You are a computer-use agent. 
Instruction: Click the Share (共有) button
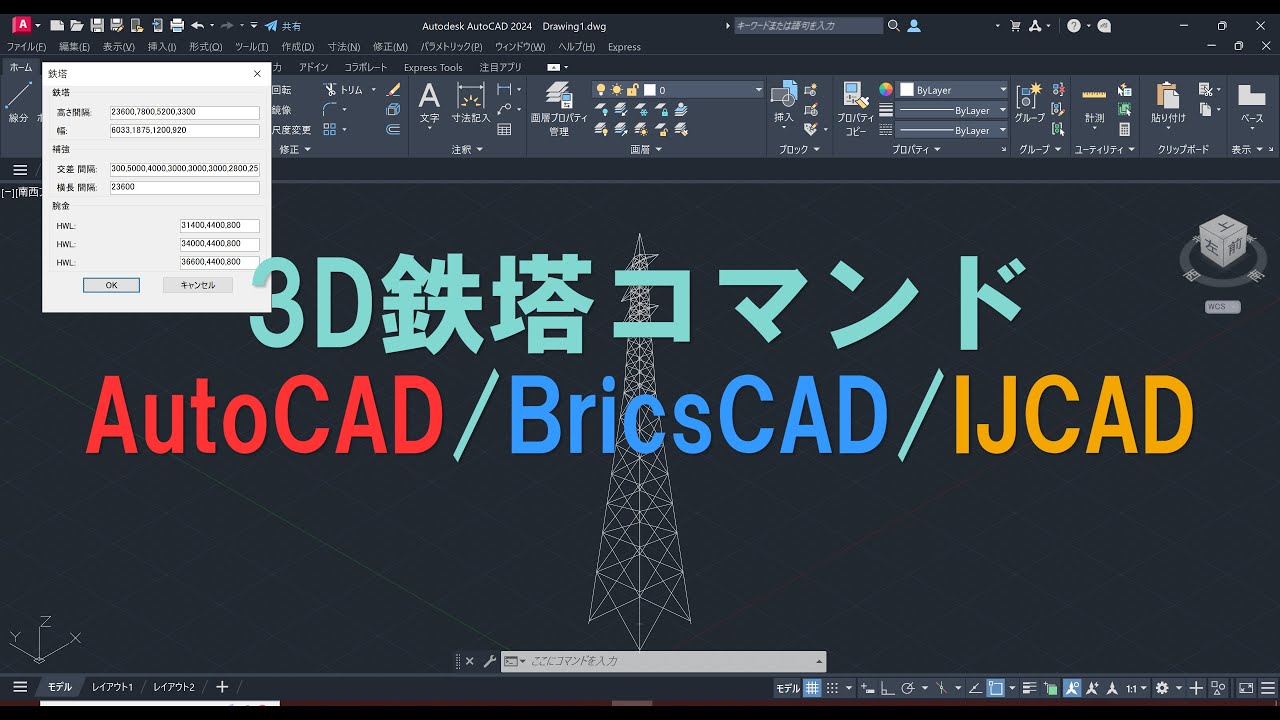282,26
